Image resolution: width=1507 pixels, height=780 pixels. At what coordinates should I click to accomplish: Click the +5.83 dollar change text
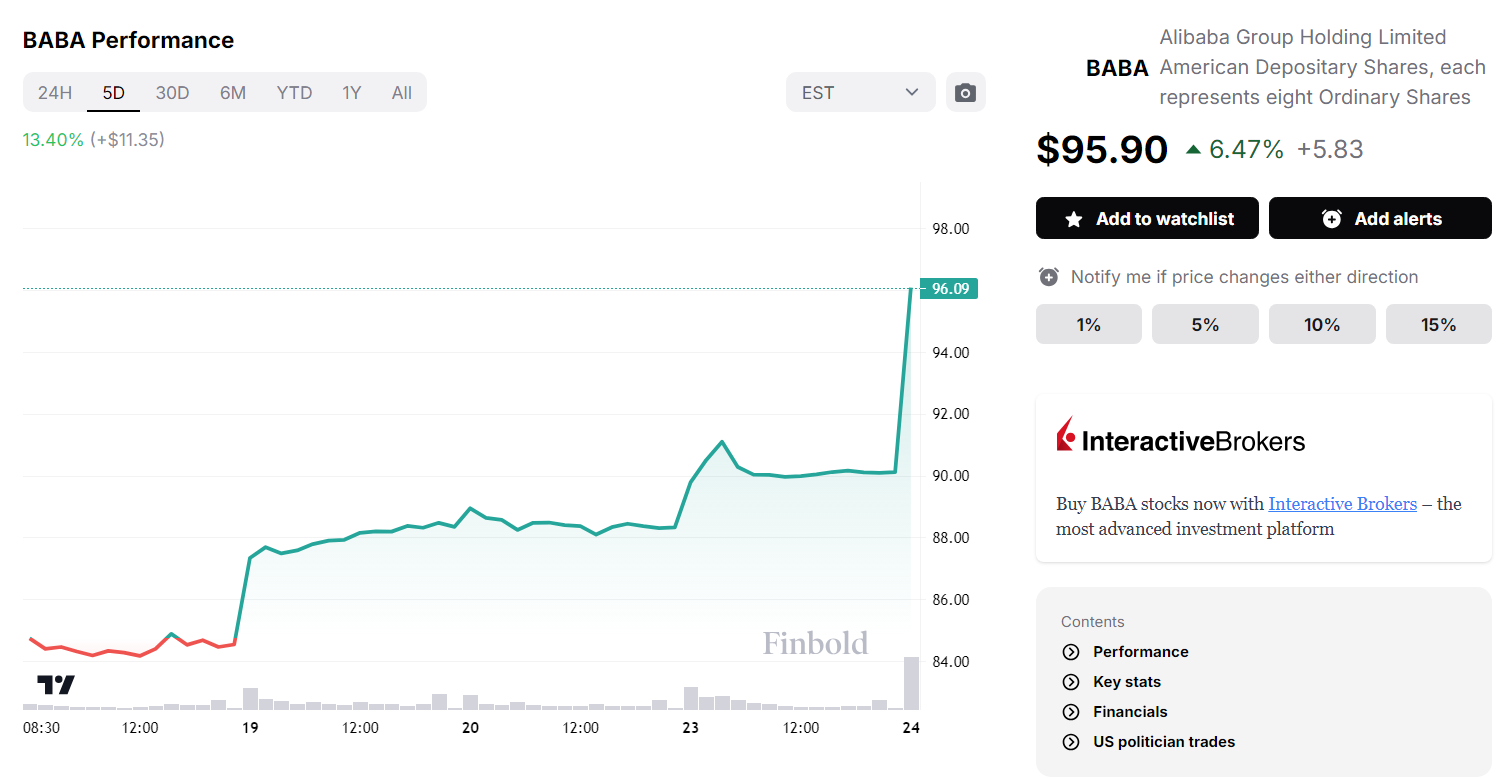[x=1330, y=150]
